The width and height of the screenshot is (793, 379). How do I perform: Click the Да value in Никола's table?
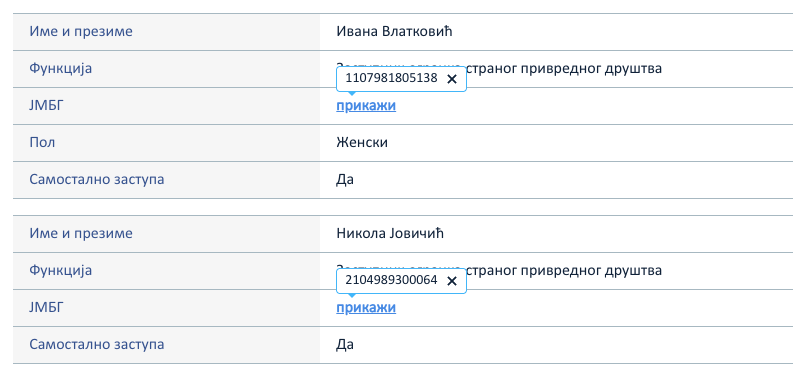click(345, 345)
